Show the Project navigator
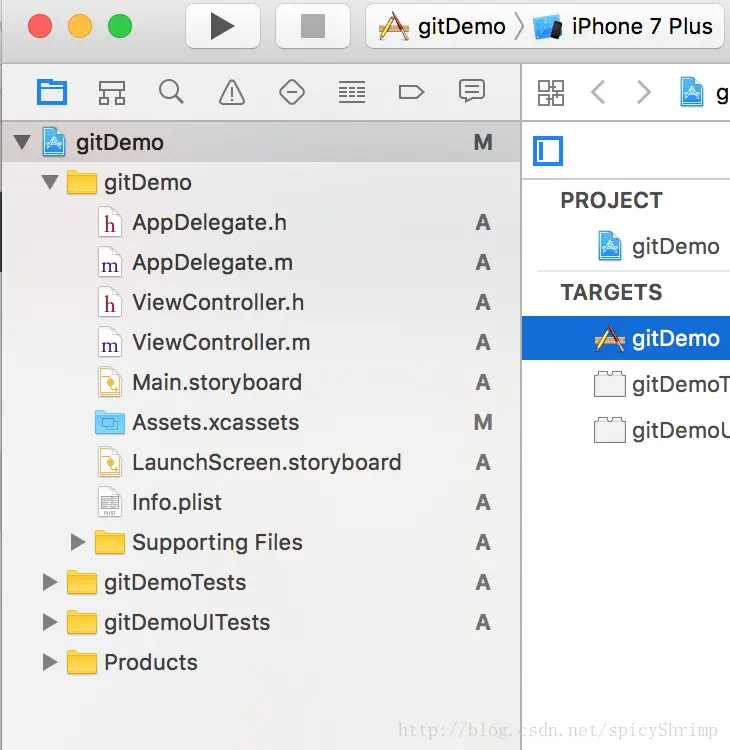Screen dimensions: 730x750 click(x=52, y=92)
